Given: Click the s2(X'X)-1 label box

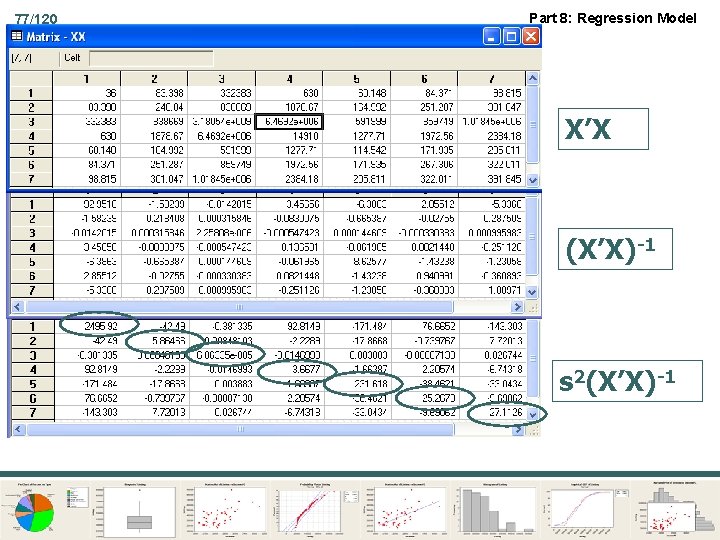Looking at the screenshot, I should (627, 381).
